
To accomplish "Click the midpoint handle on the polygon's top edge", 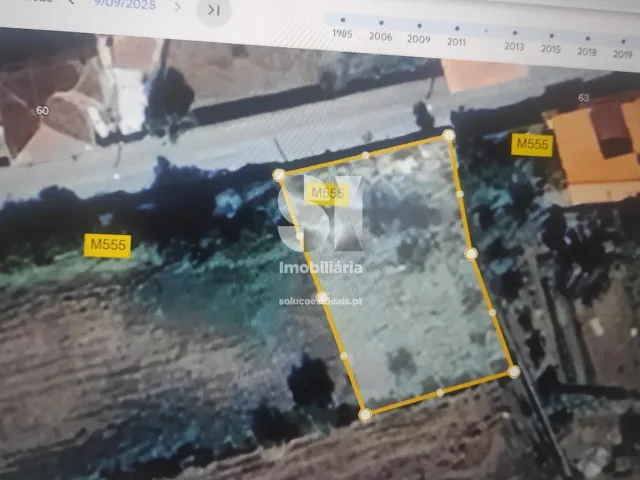I will point(366,155).
